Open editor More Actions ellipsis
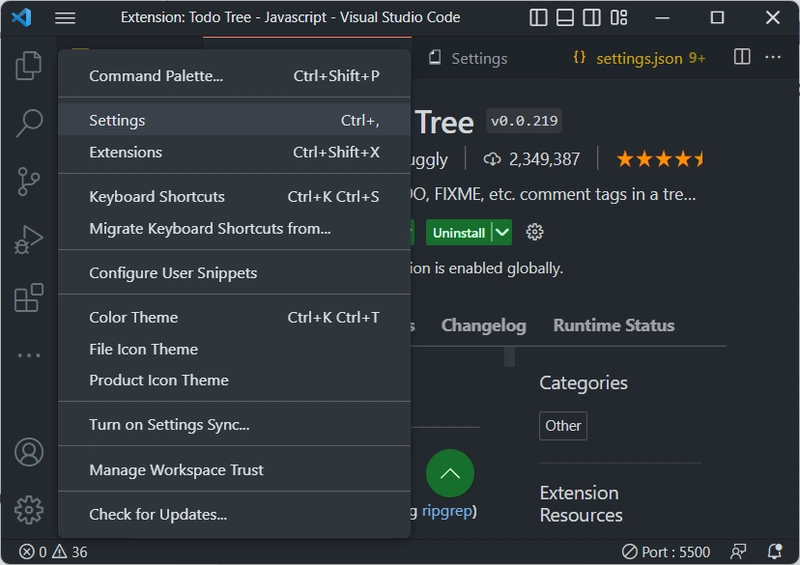Screen dimensions: 800x565 point(773,57)
